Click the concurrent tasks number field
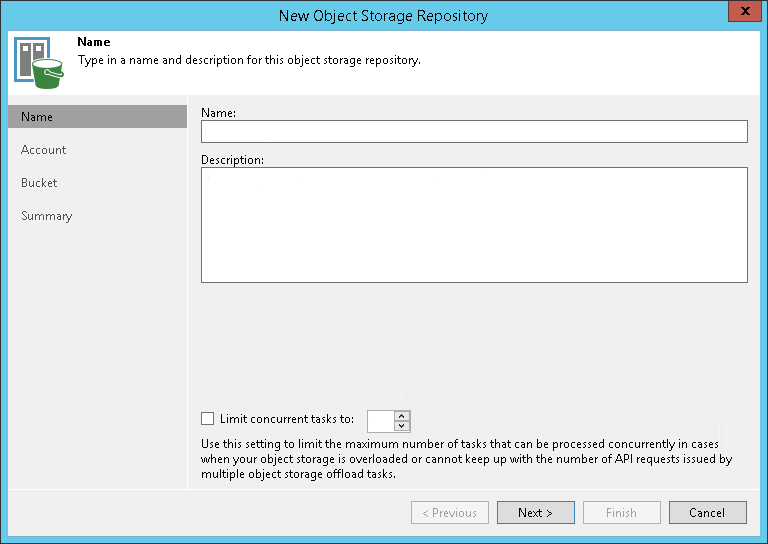Image resolution: width=768 pixels, height=544 pixels. tap(380, 420)
